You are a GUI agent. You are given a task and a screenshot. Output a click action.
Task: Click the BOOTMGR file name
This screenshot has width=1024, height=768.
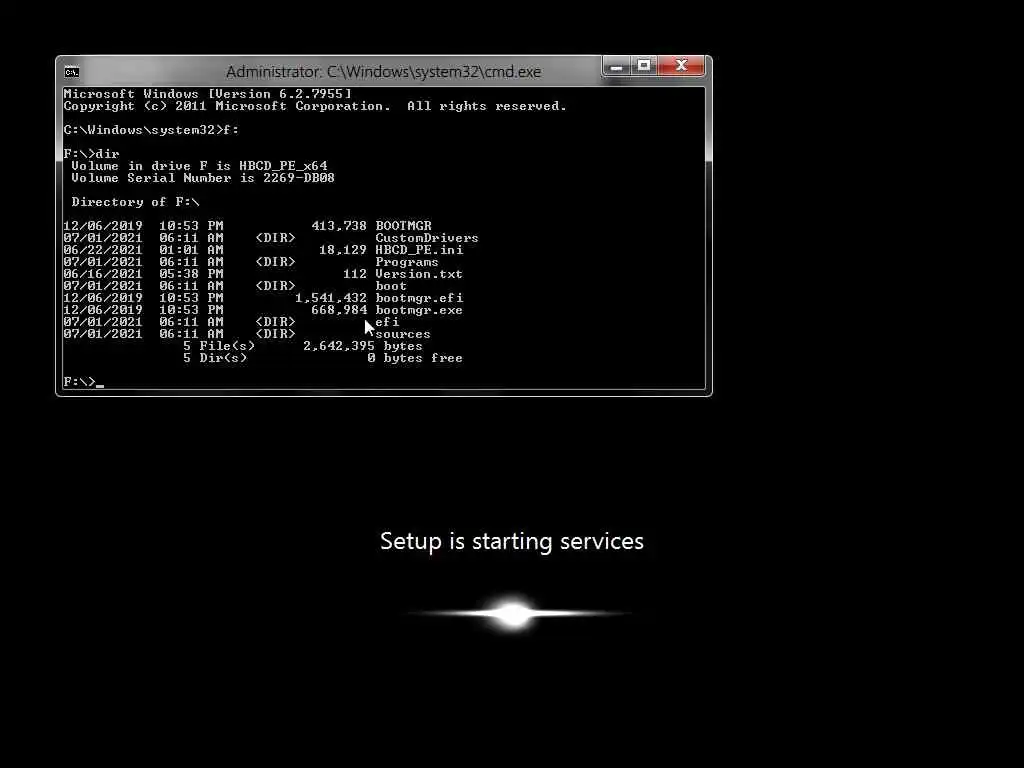pyautogui.click(x=404, y=226)
